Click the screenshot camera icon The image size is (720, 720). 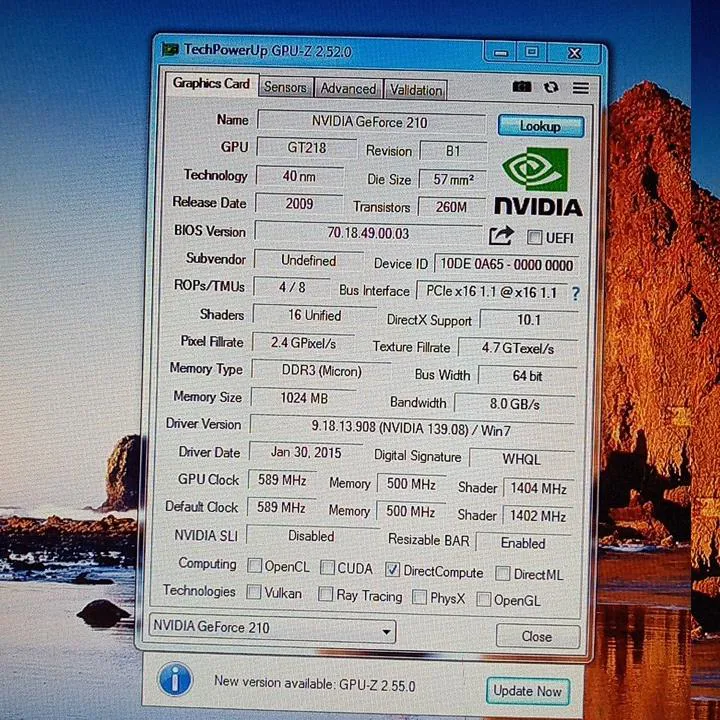pos(521,86)
